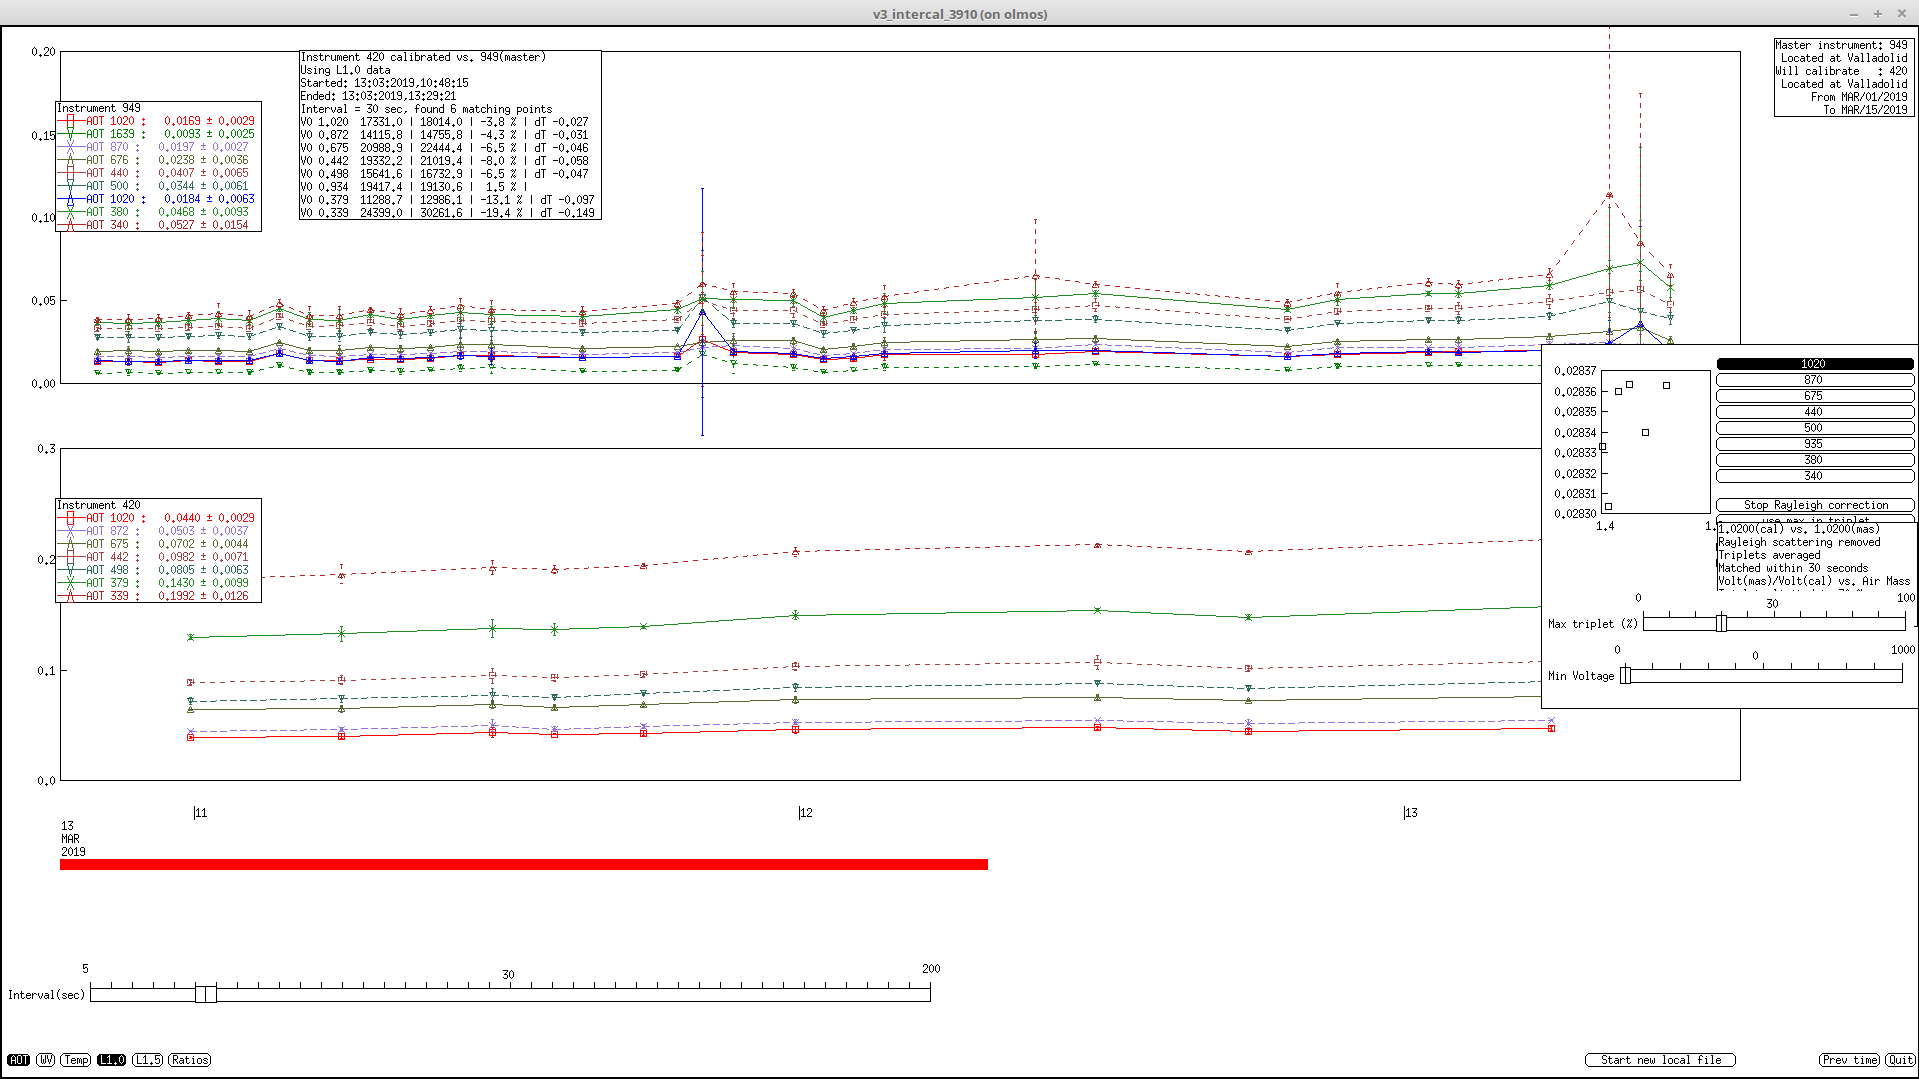1919x1079 pixels.
Task: Click the V0 0.339 calibration row
Action: [447, 213]
